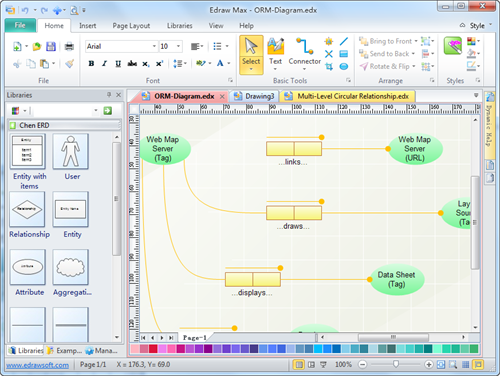The image size is (500, 376).
Task: Select the User shape in Chen ERD
Action: 71,157
